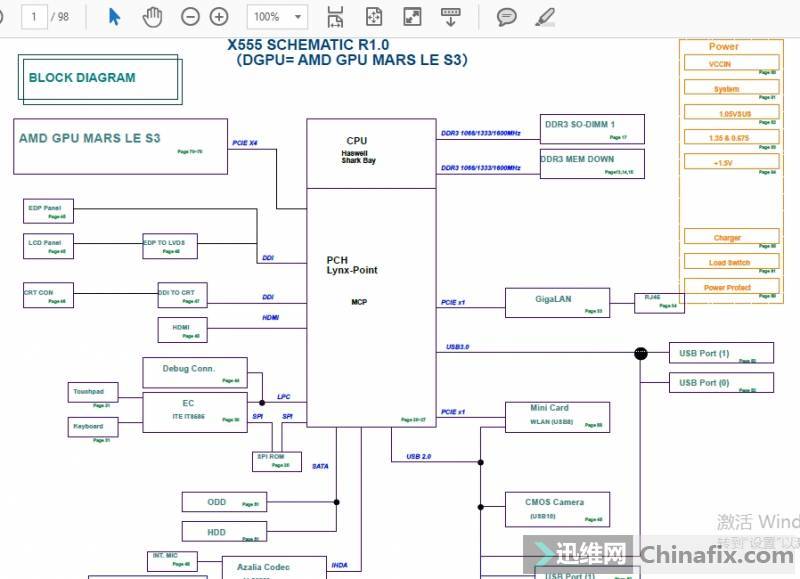
Task: Click the GigaLAN block
Action: tap(557, 303)
